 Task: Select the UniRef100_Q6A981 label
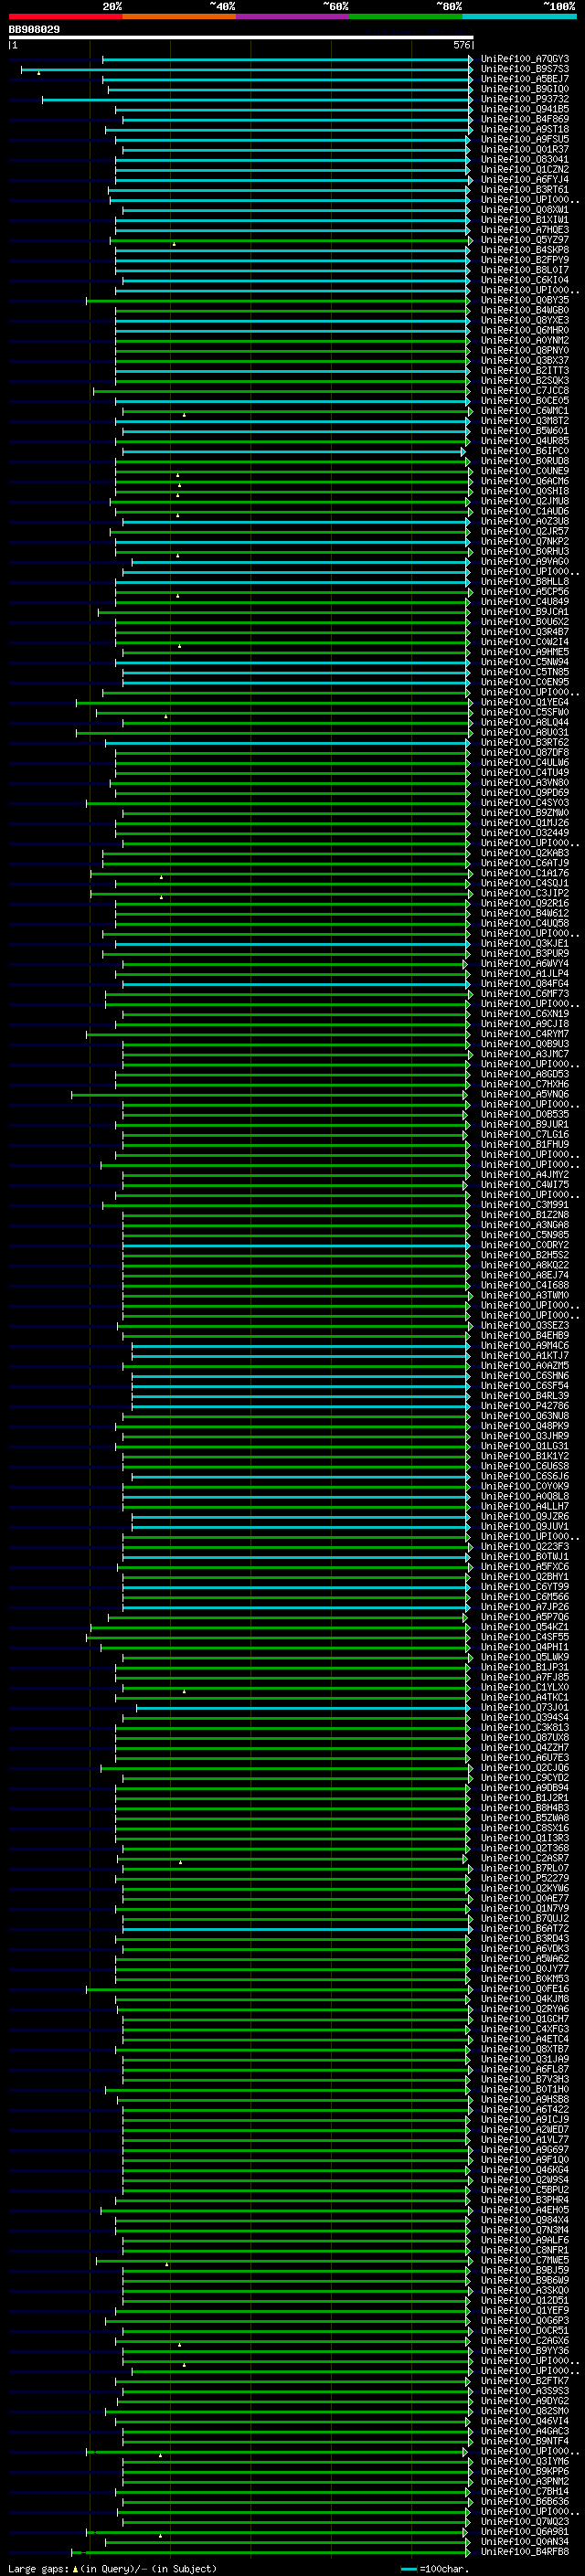click(524, 2531)
